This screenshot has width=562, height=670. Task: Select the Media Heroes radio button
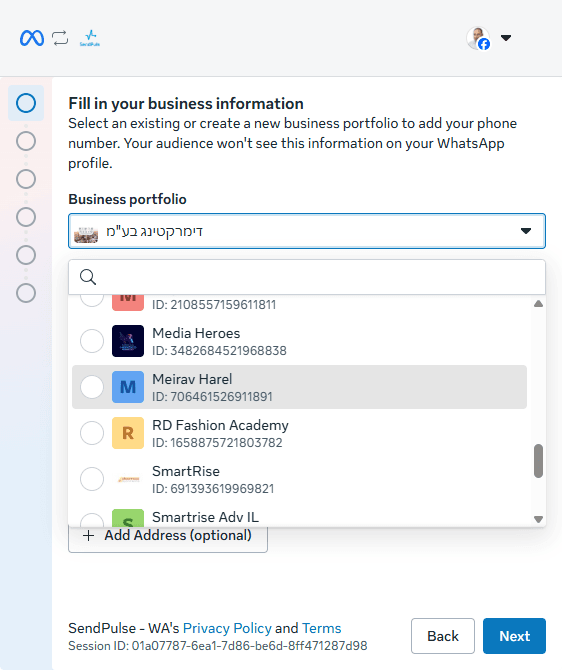pyautogui.click(x=92, y=341)
